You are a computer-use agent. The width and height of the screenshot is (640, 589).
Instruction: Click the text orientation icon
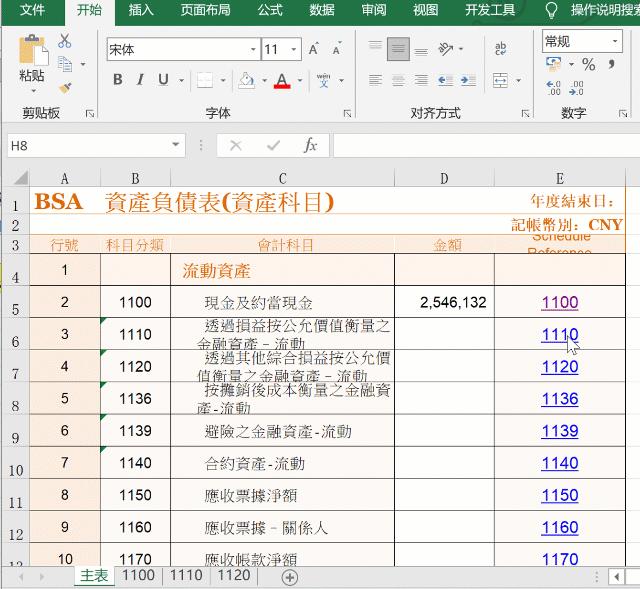446,49
